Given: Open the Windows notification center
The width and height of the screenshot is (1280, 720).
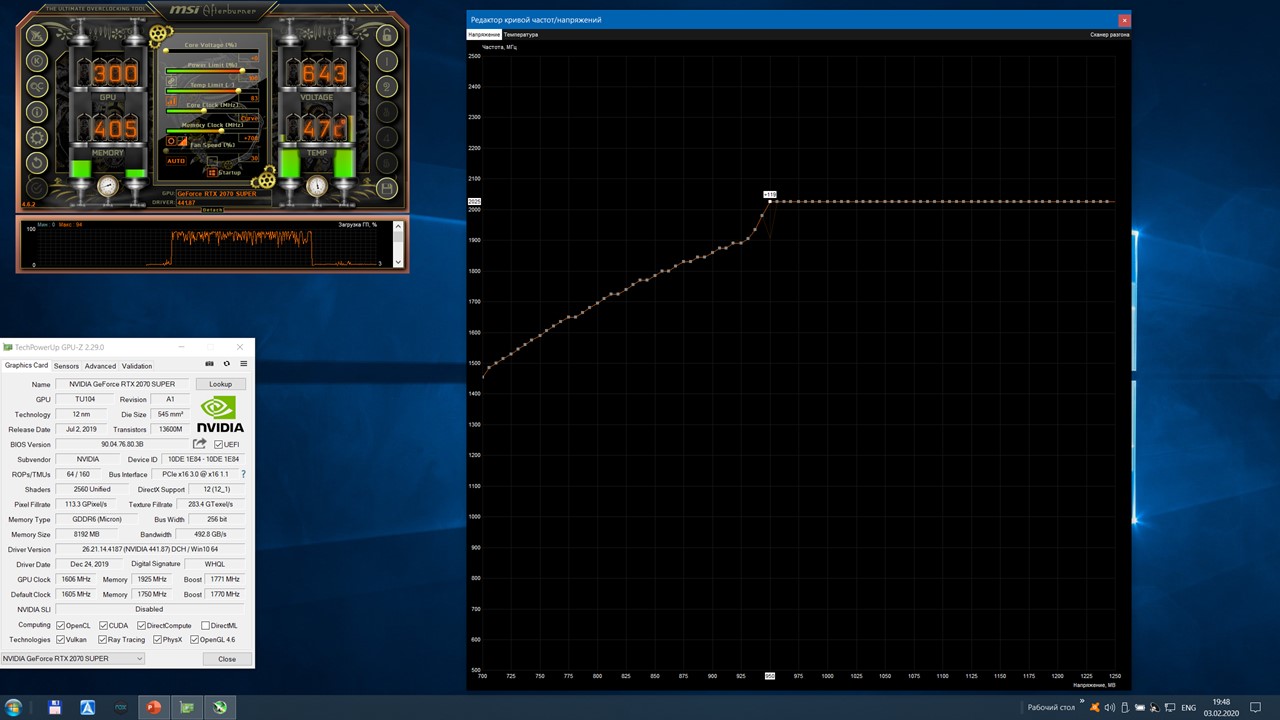Looking at the screenshot, I should pos(1256,707).
